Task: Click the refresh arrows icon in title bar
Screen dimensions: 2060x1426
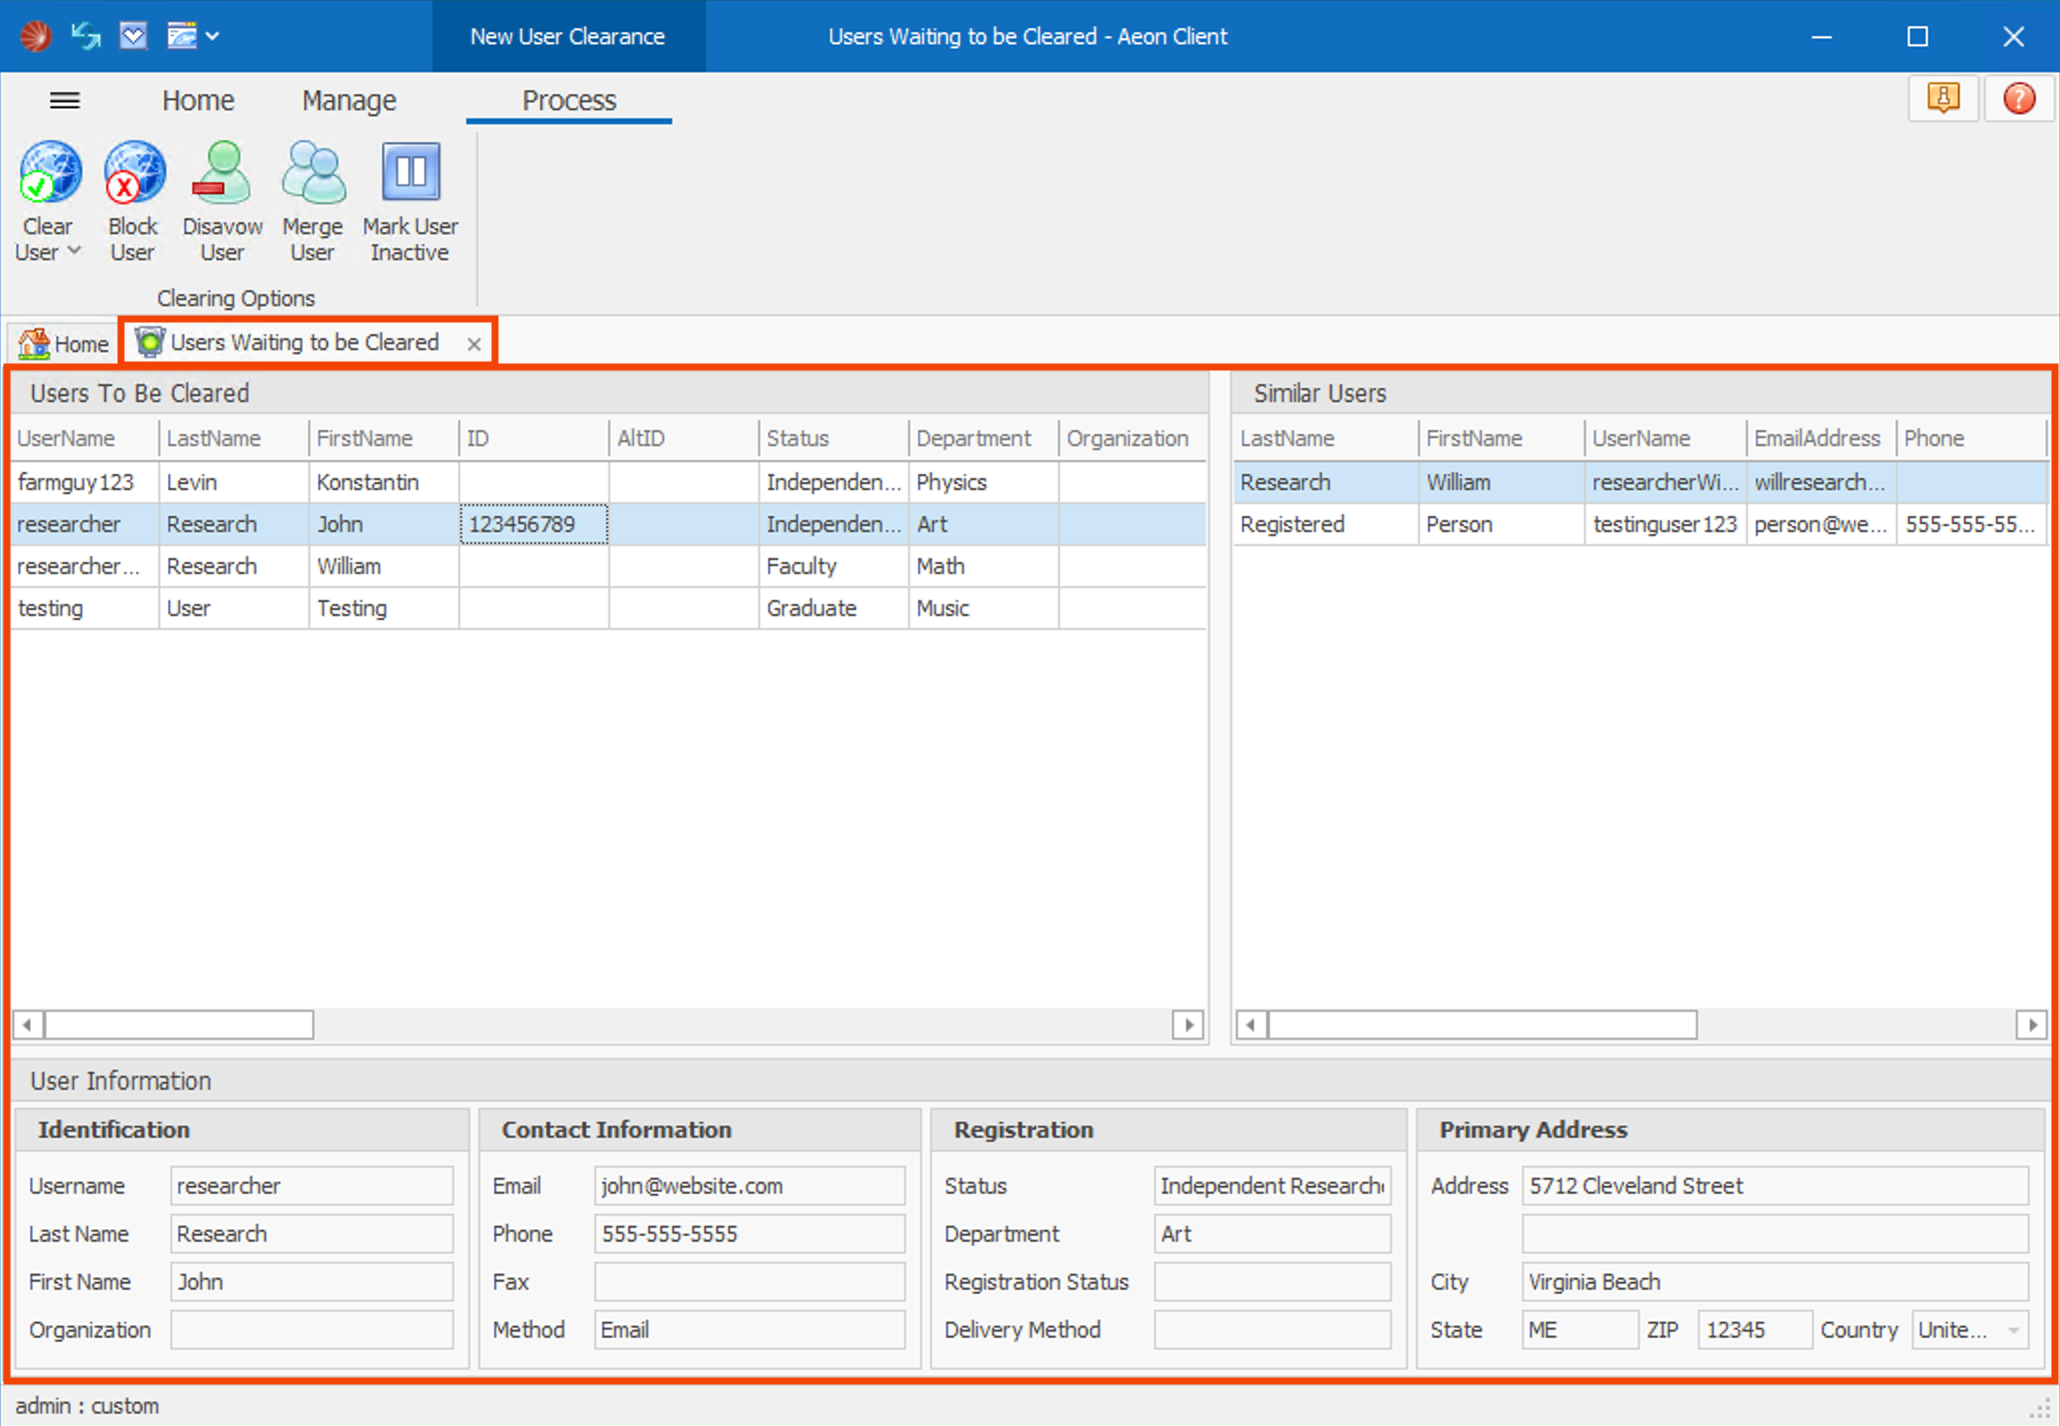Action: coord(86,37)
